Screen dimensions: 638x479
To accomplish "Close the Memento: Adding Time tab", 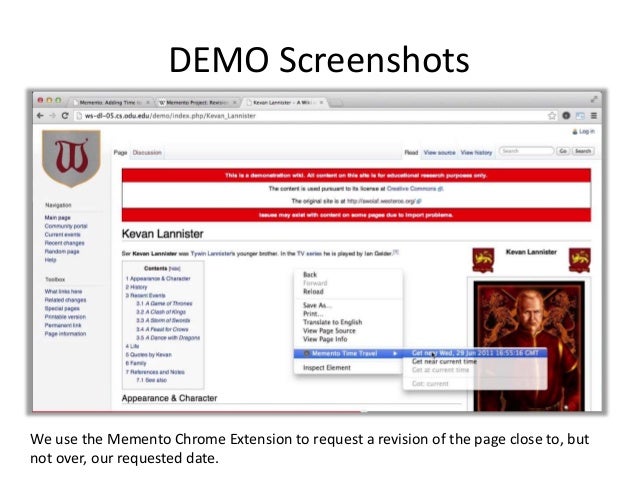I will [148, 103].
